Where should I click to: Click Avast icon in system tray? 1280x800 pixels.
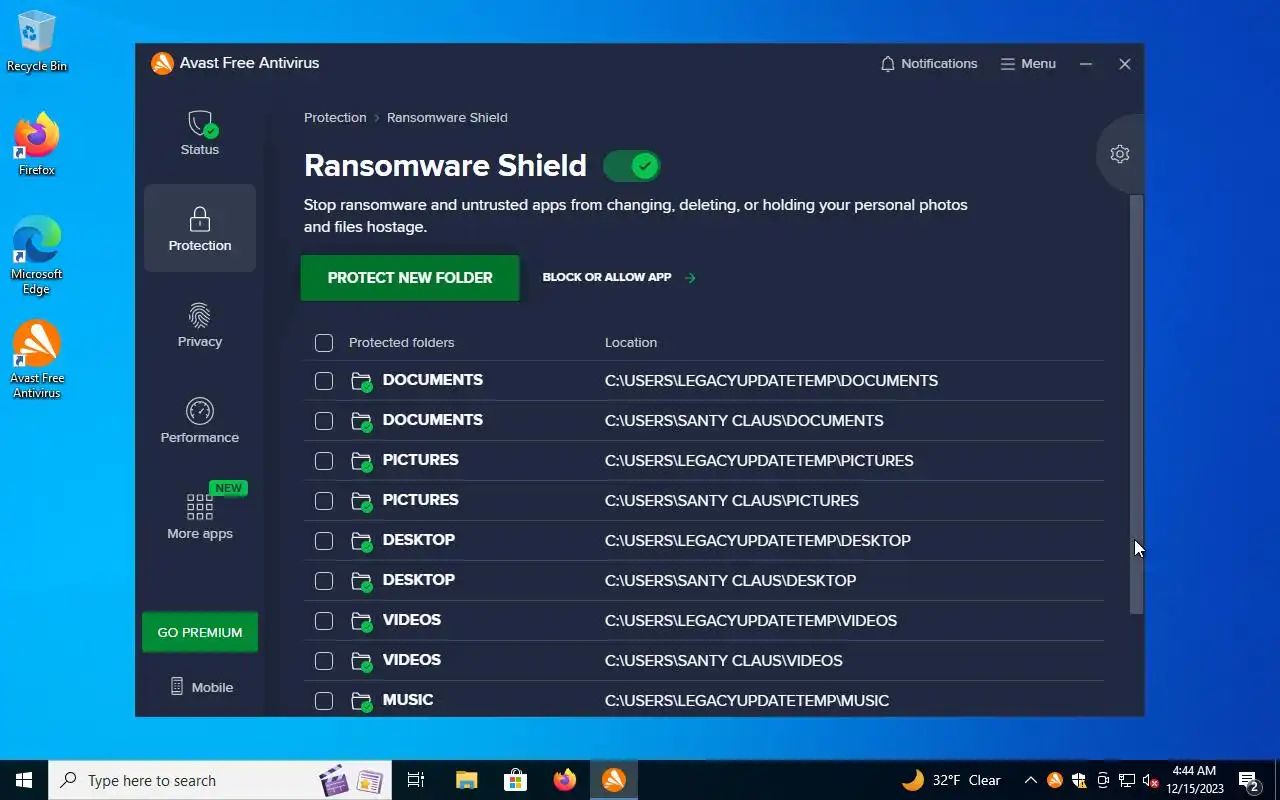[1054, 780]
